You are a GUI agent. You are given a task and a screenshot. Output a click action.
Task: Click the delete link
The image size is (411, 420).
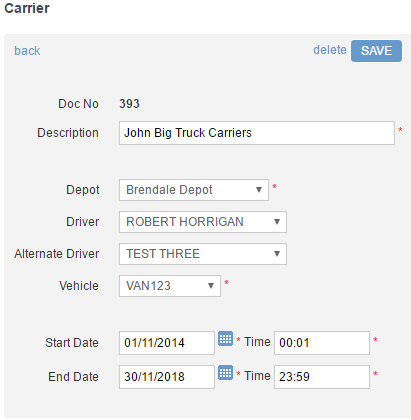(330, 50)
